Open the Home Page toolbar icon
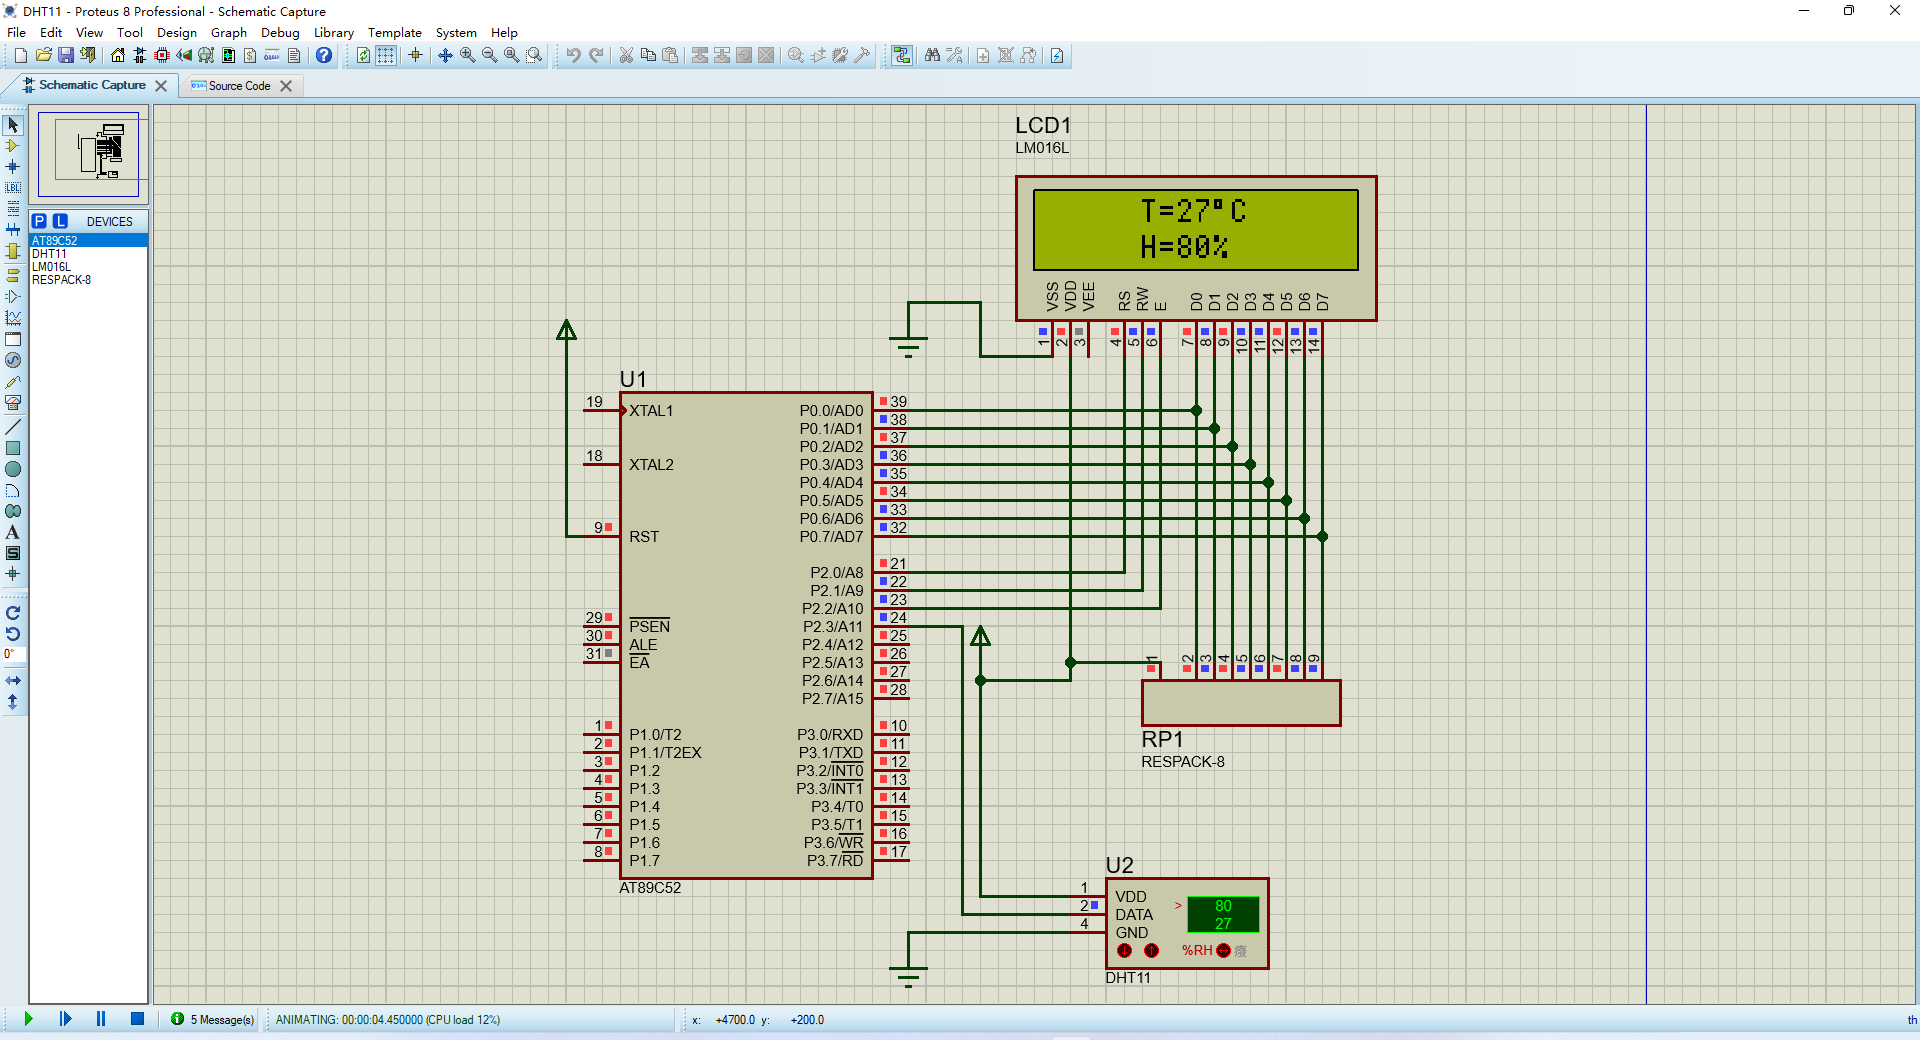The height and width of the screenshot is (1040, 1920). [118, 55]
